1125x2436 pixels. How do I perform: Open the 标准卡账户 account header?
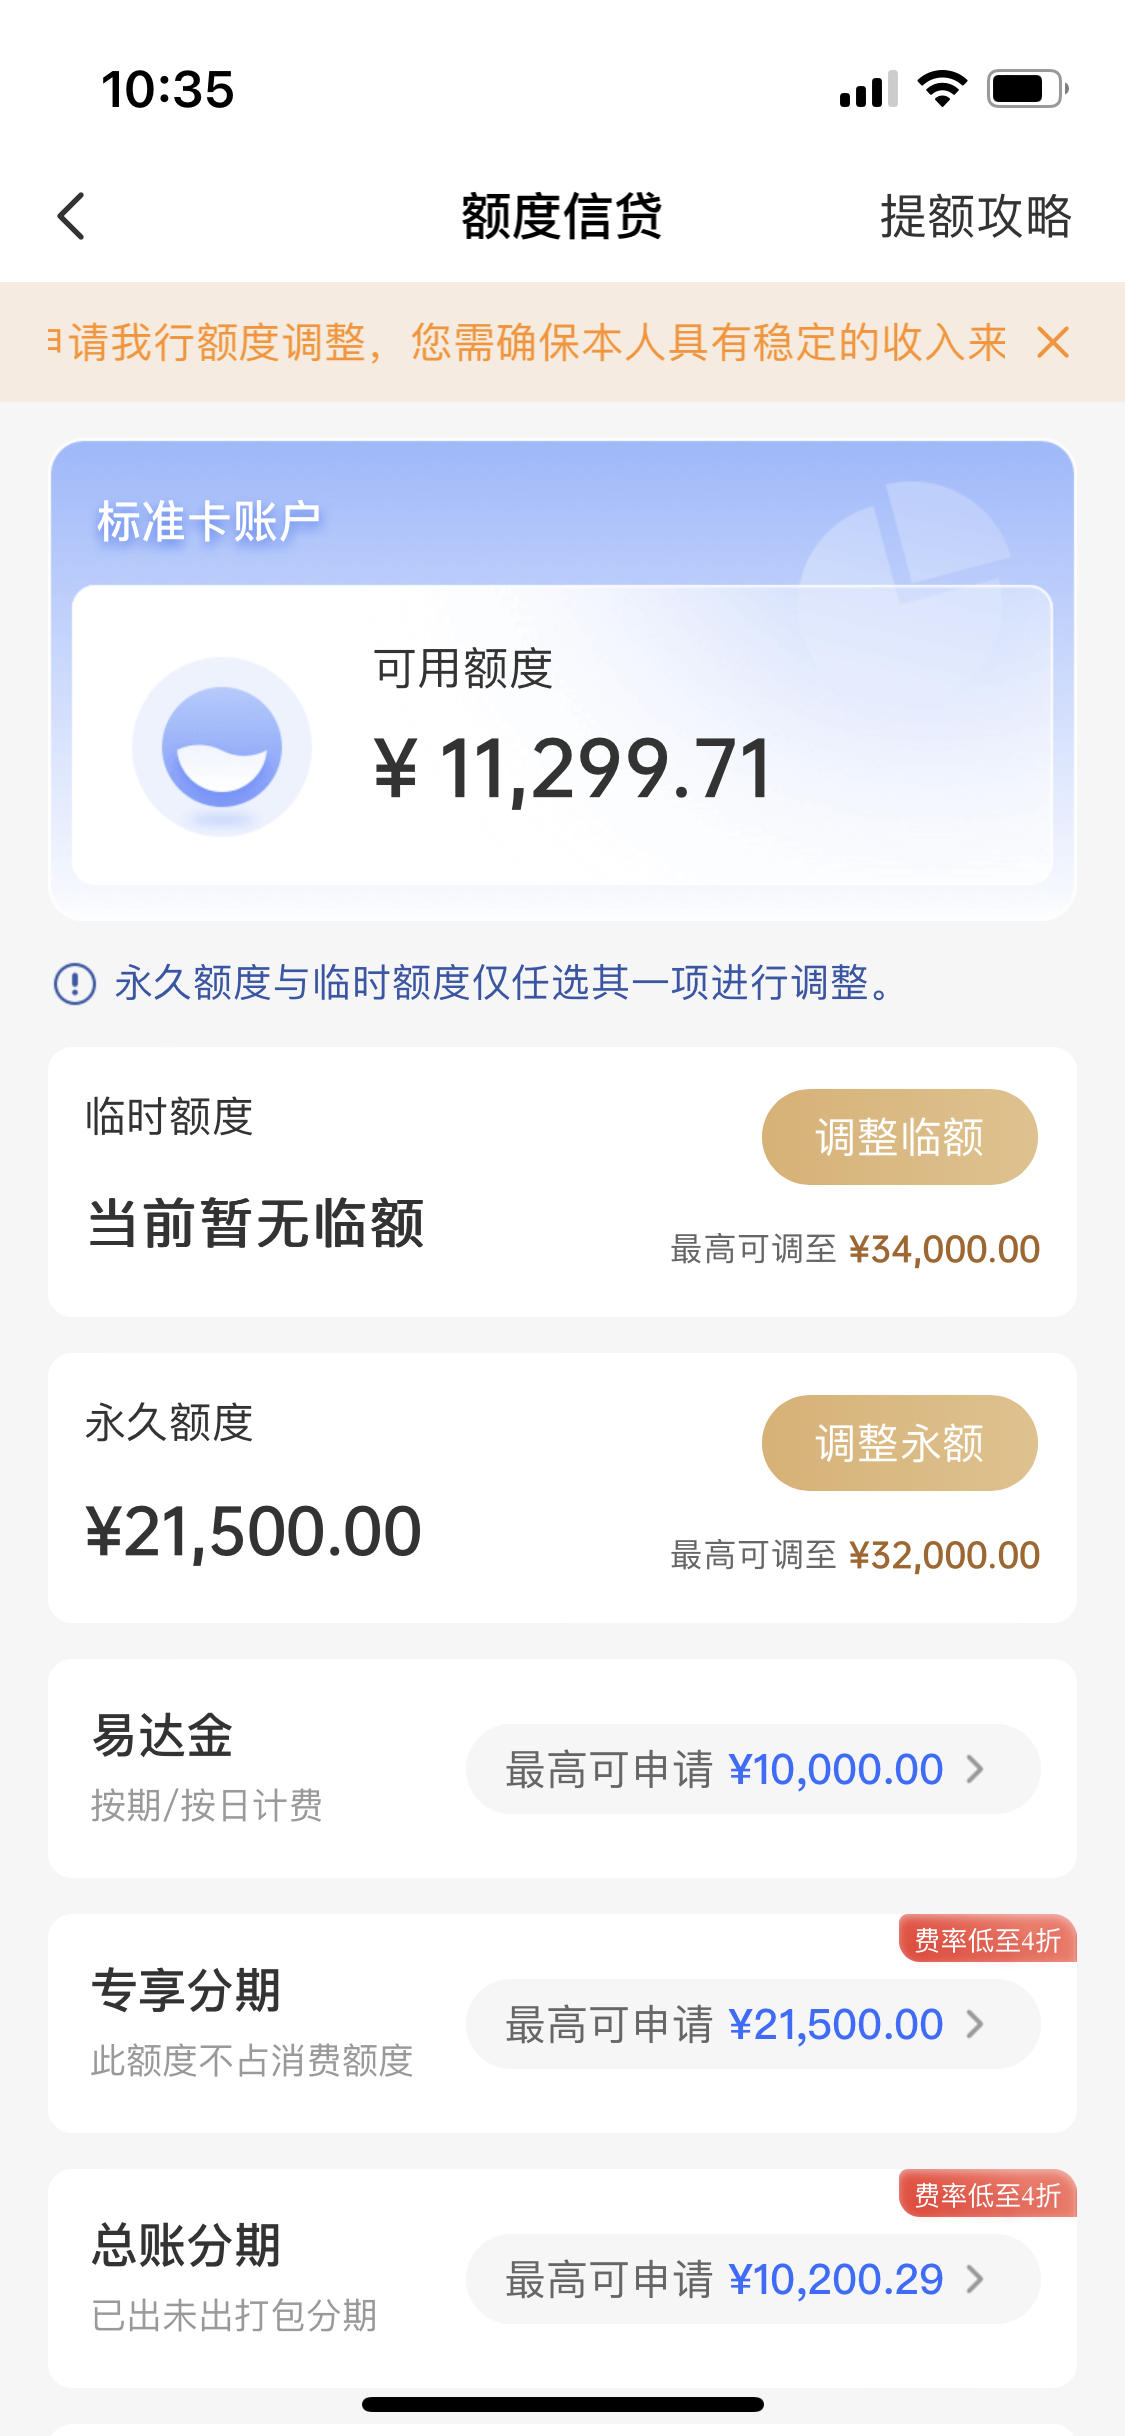(x=208, y=522)
